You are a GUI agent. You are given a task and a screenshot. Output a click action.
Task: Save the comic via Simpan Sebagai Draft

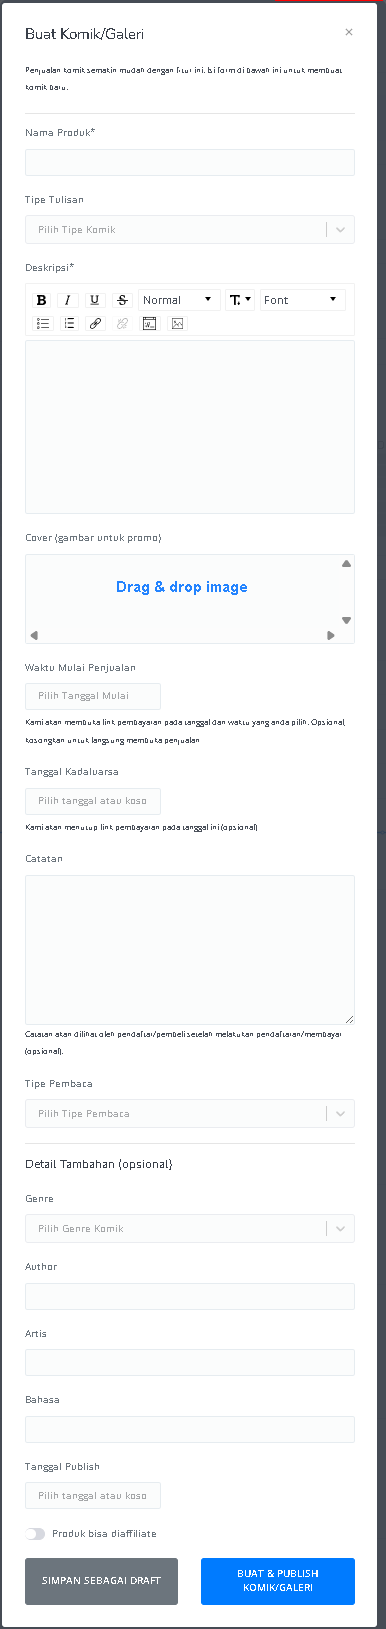[101, 1581]
